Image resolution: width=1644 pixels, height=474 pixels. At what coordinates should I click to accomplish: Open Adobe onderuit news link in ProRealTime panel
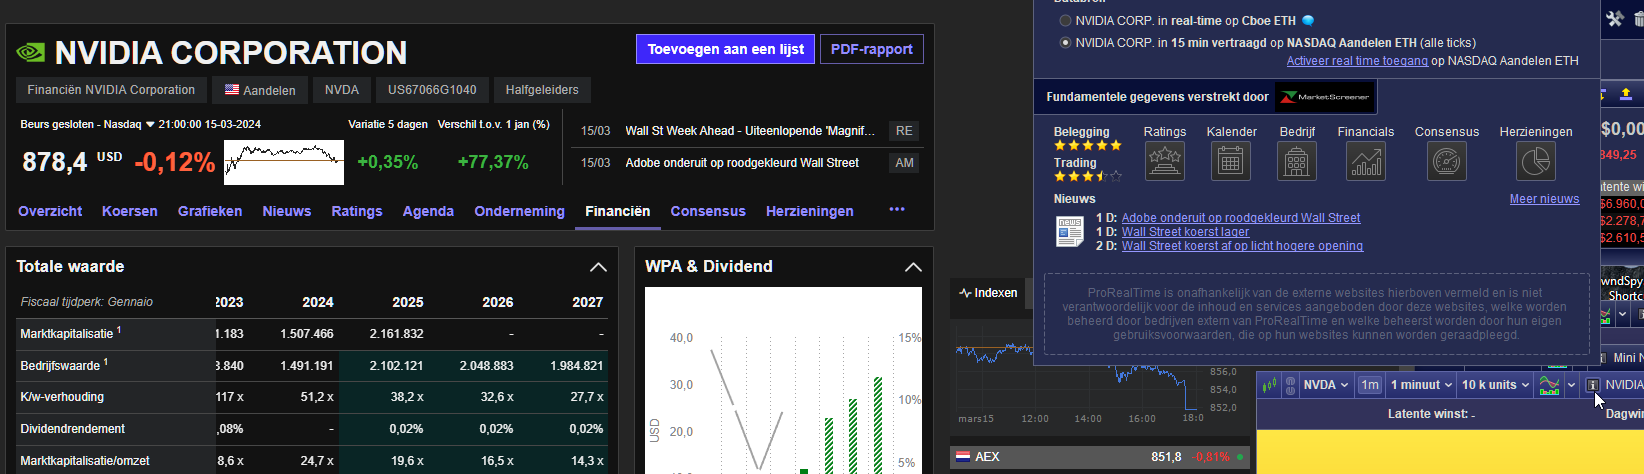coord(1241,218)
